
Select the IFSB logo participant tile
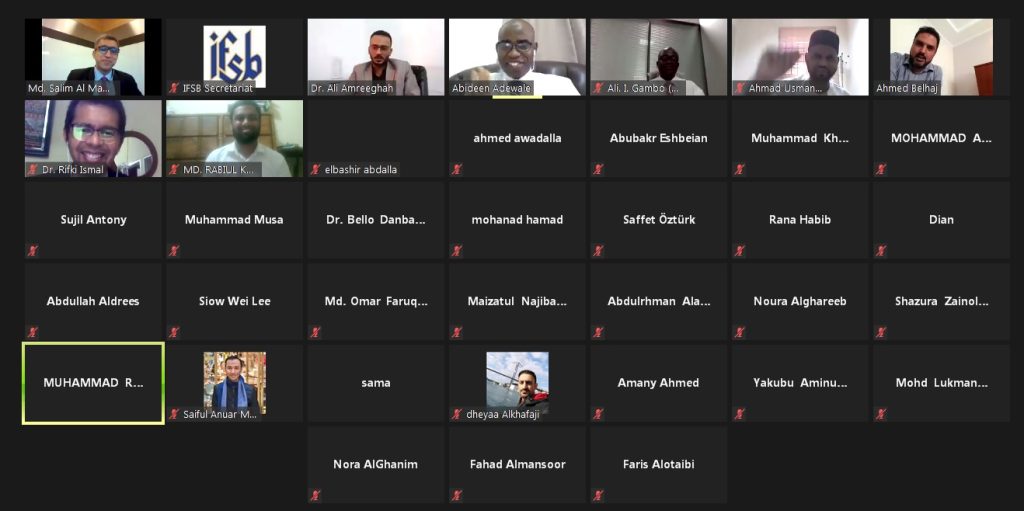pos(234,57)
